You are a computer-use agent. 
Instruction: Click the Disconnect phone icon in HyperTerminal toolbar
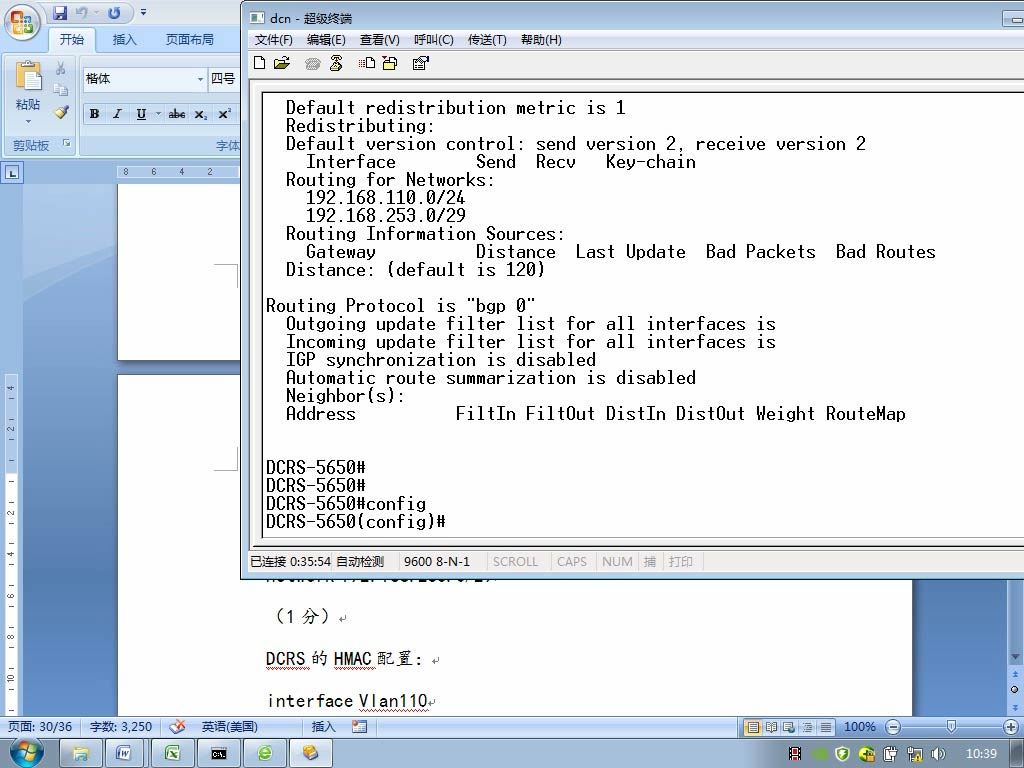tap(336, 63)
